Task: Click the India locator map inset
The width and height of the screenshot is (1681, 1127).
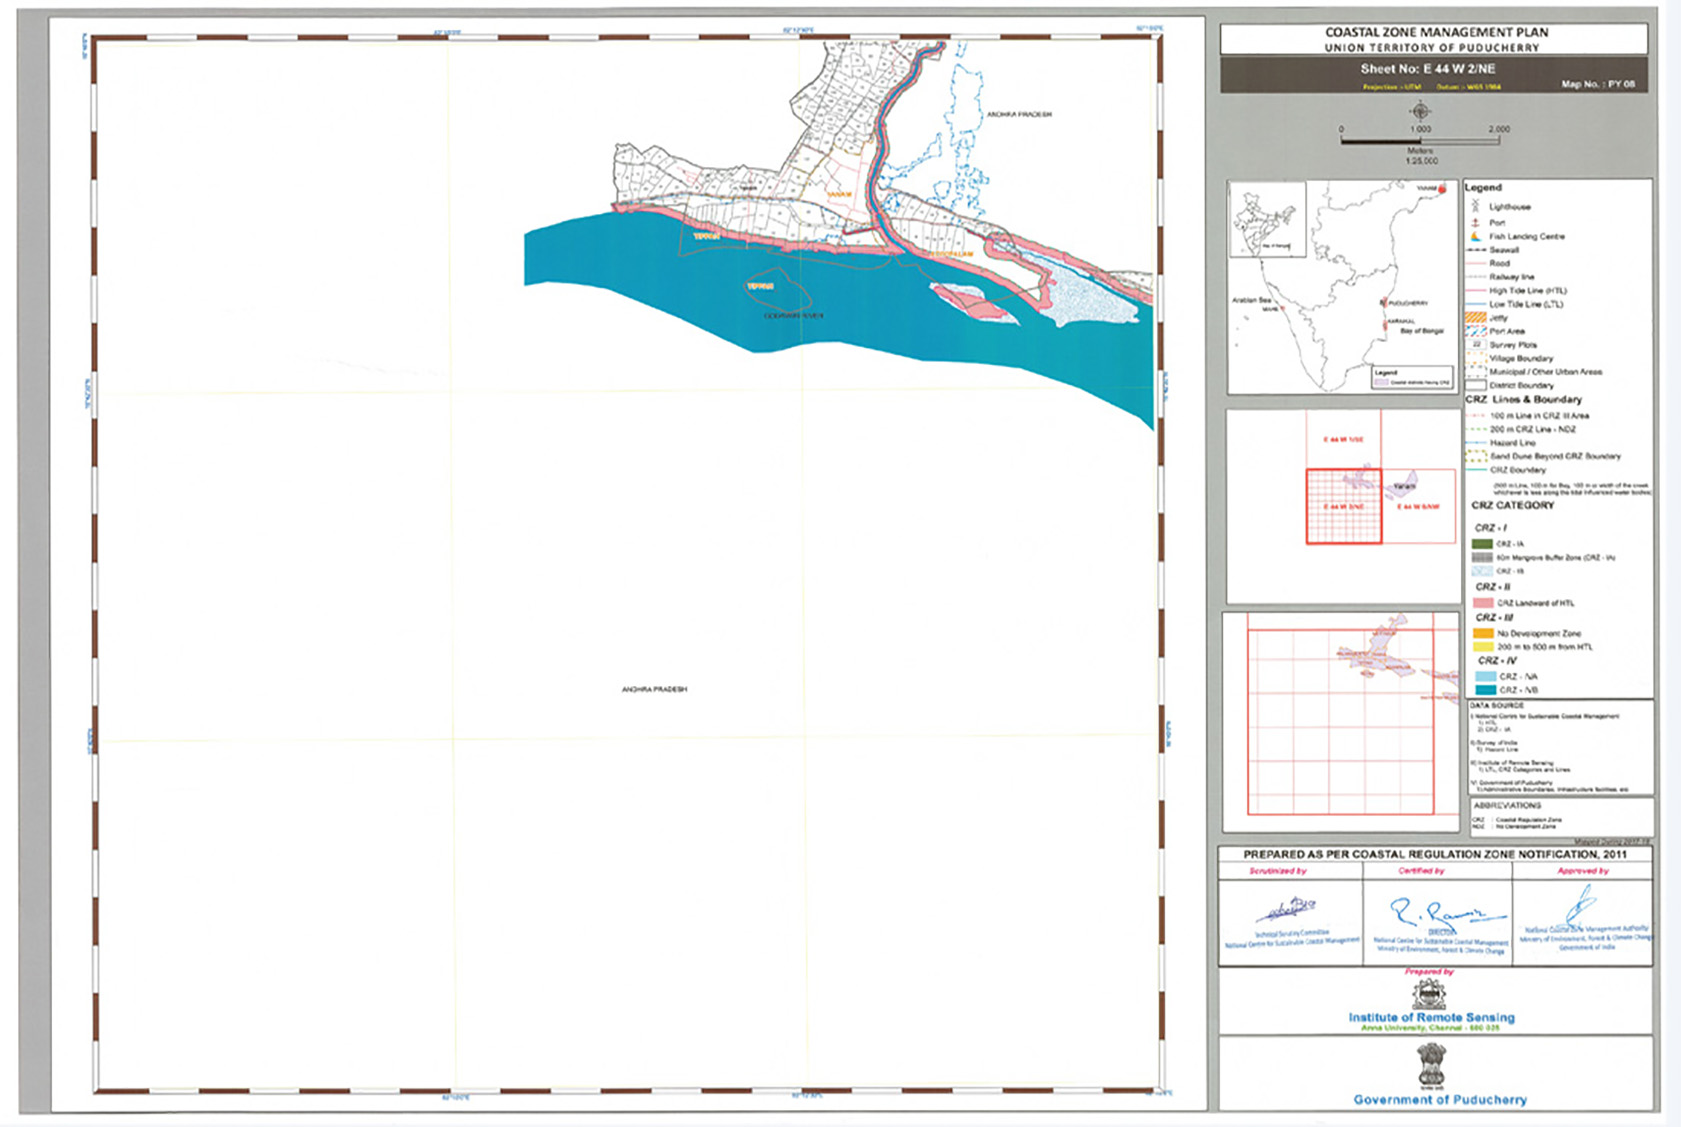Action: point(1343,287)
